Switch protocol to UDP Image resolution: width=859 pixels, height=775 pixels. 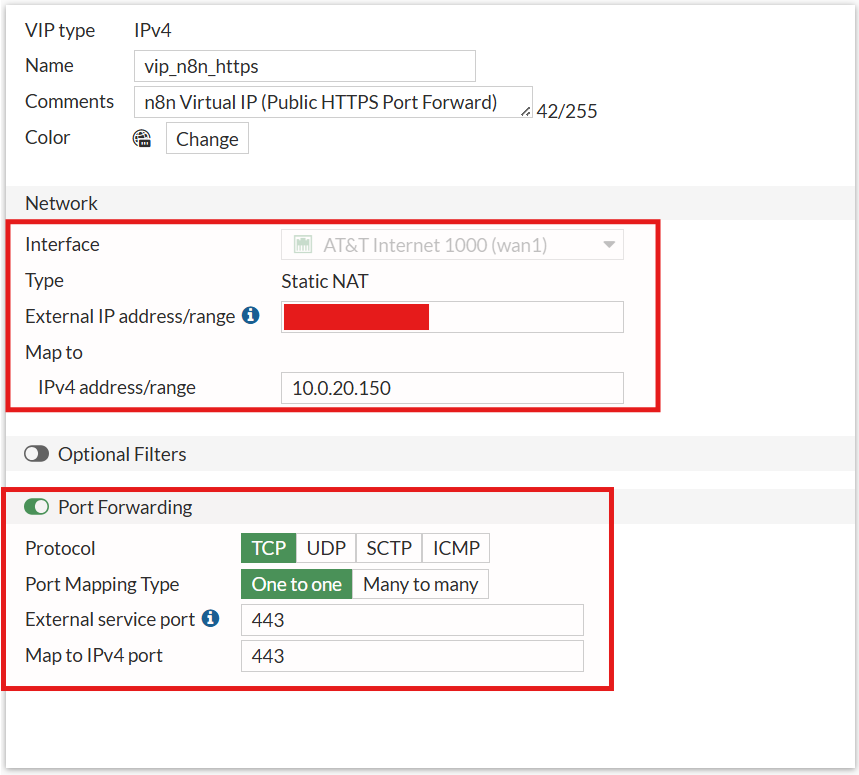point(326,548)
